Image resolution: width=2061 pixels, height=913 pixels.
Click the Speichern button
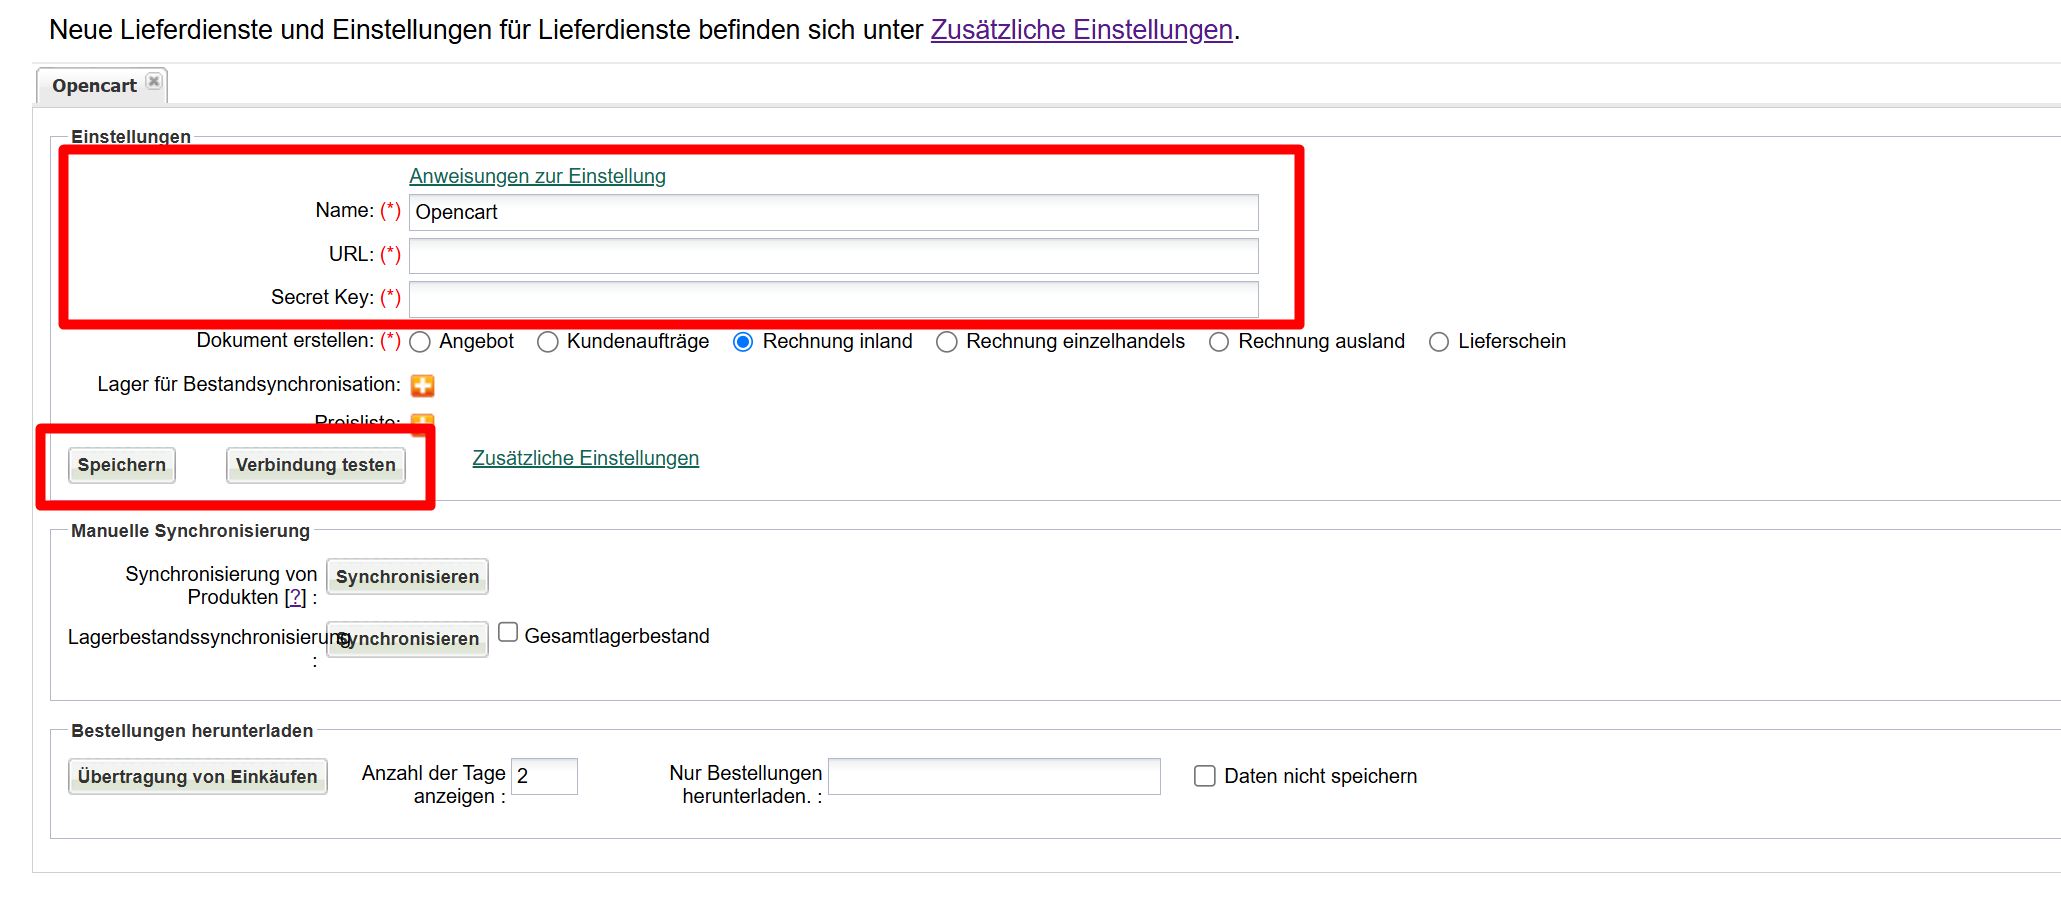click(x=122, y=465)
